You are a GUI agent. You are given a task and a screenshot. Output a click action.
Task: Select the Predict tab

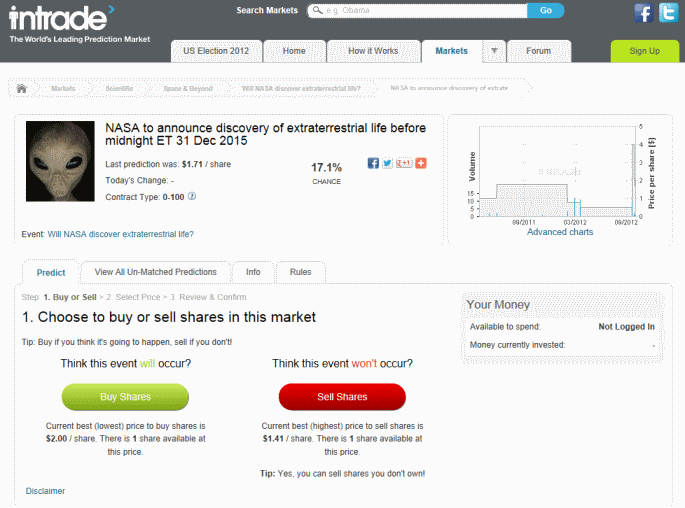51,273
